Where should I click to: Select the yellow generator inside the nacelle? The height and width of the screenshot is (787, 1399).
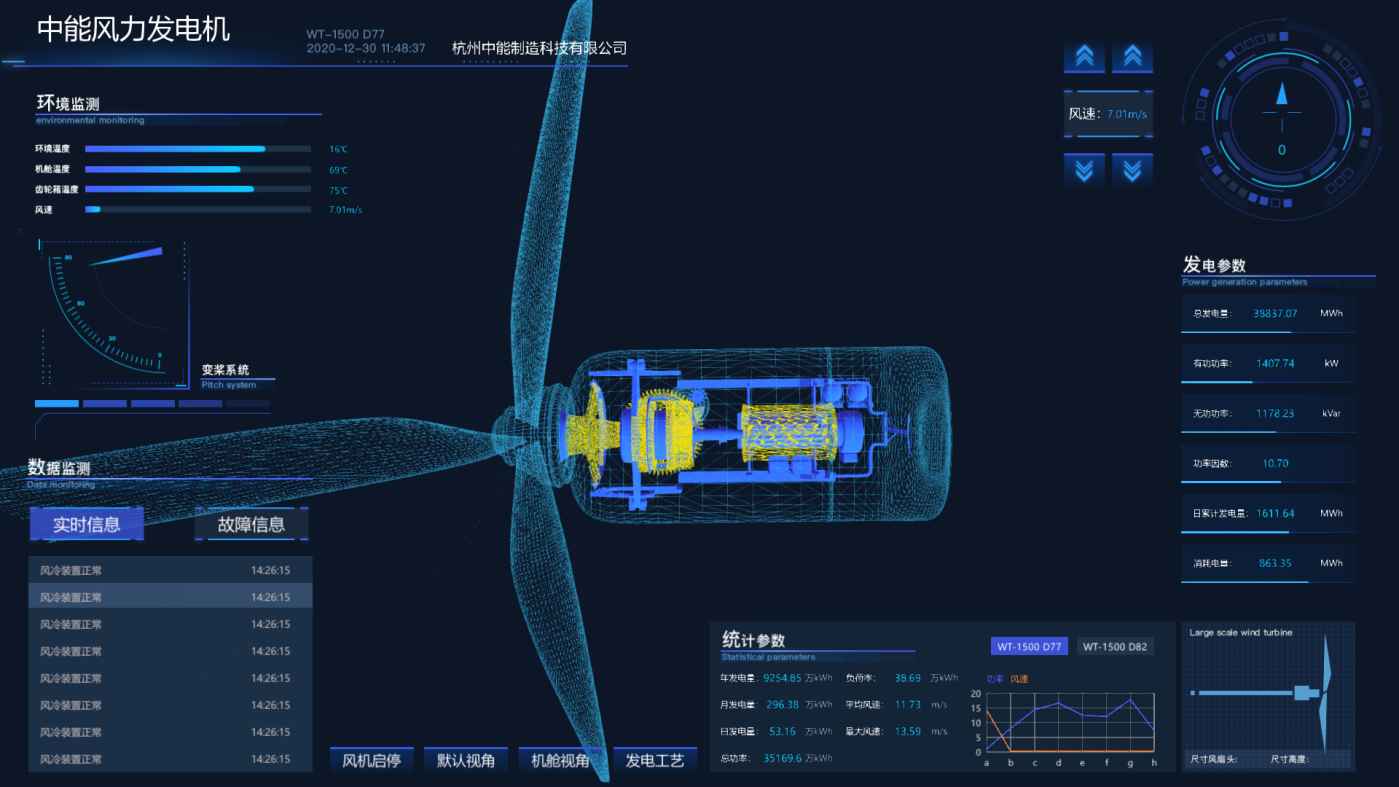tap(786, 438)
